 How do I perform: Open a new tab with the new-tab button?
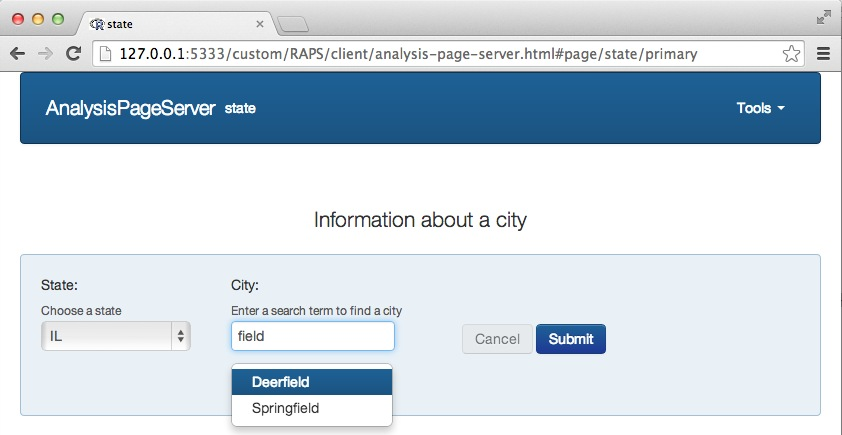292,24
